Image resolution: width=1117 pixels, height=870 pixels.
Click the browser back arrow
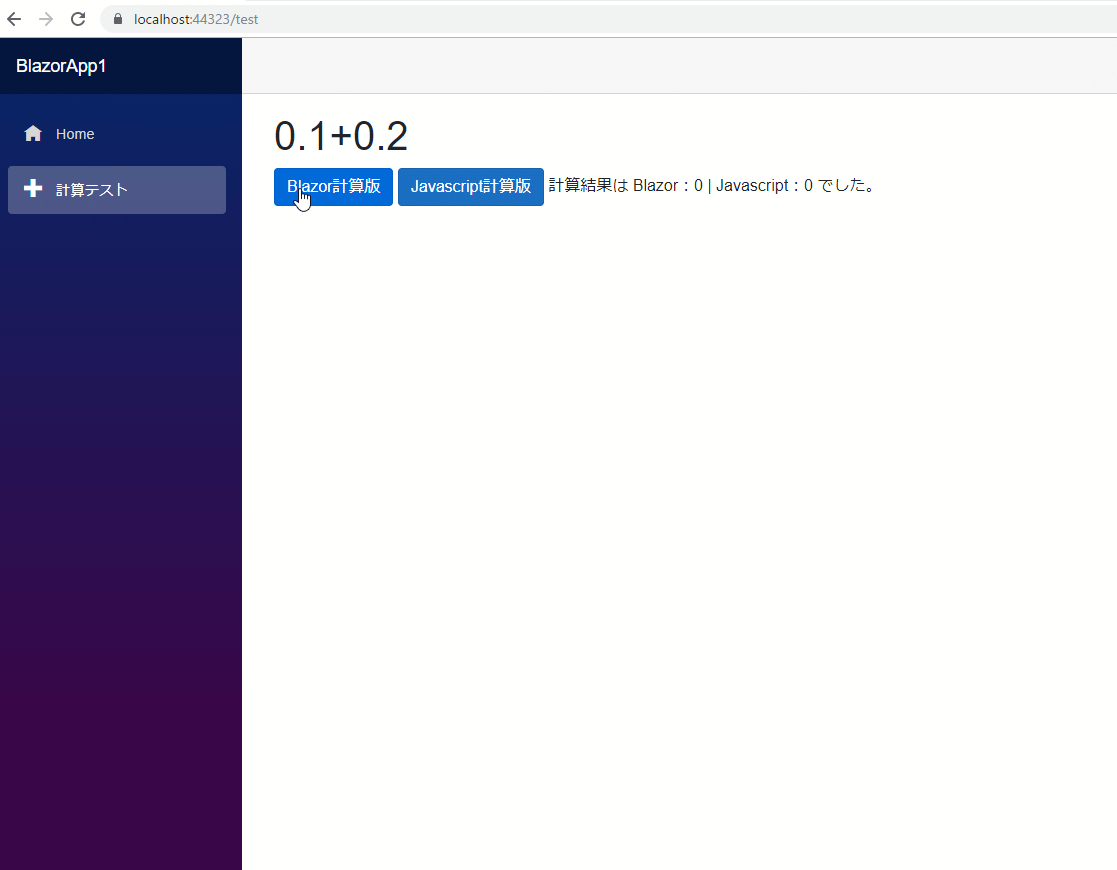coord(14,19)
